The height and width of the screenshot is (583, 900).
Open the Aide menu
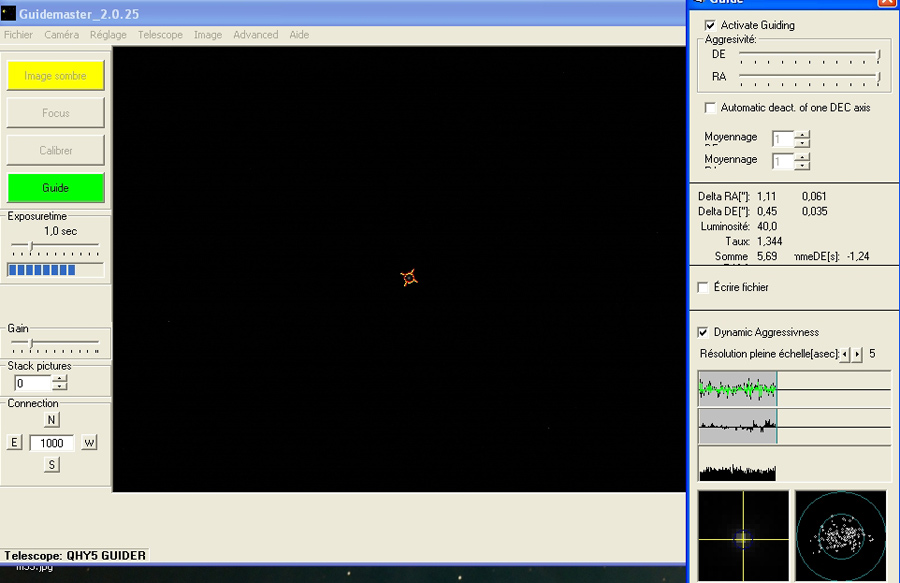[299, 34]
